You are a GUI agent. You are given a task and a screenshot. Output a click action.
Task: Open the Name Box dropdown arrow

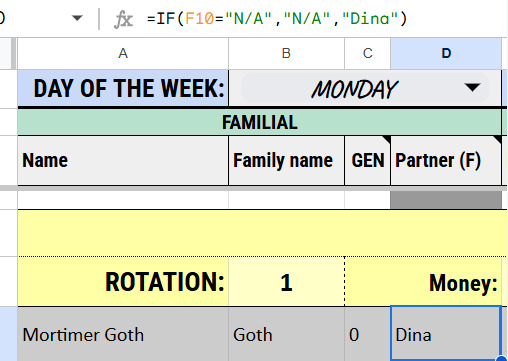click(77, 18)
